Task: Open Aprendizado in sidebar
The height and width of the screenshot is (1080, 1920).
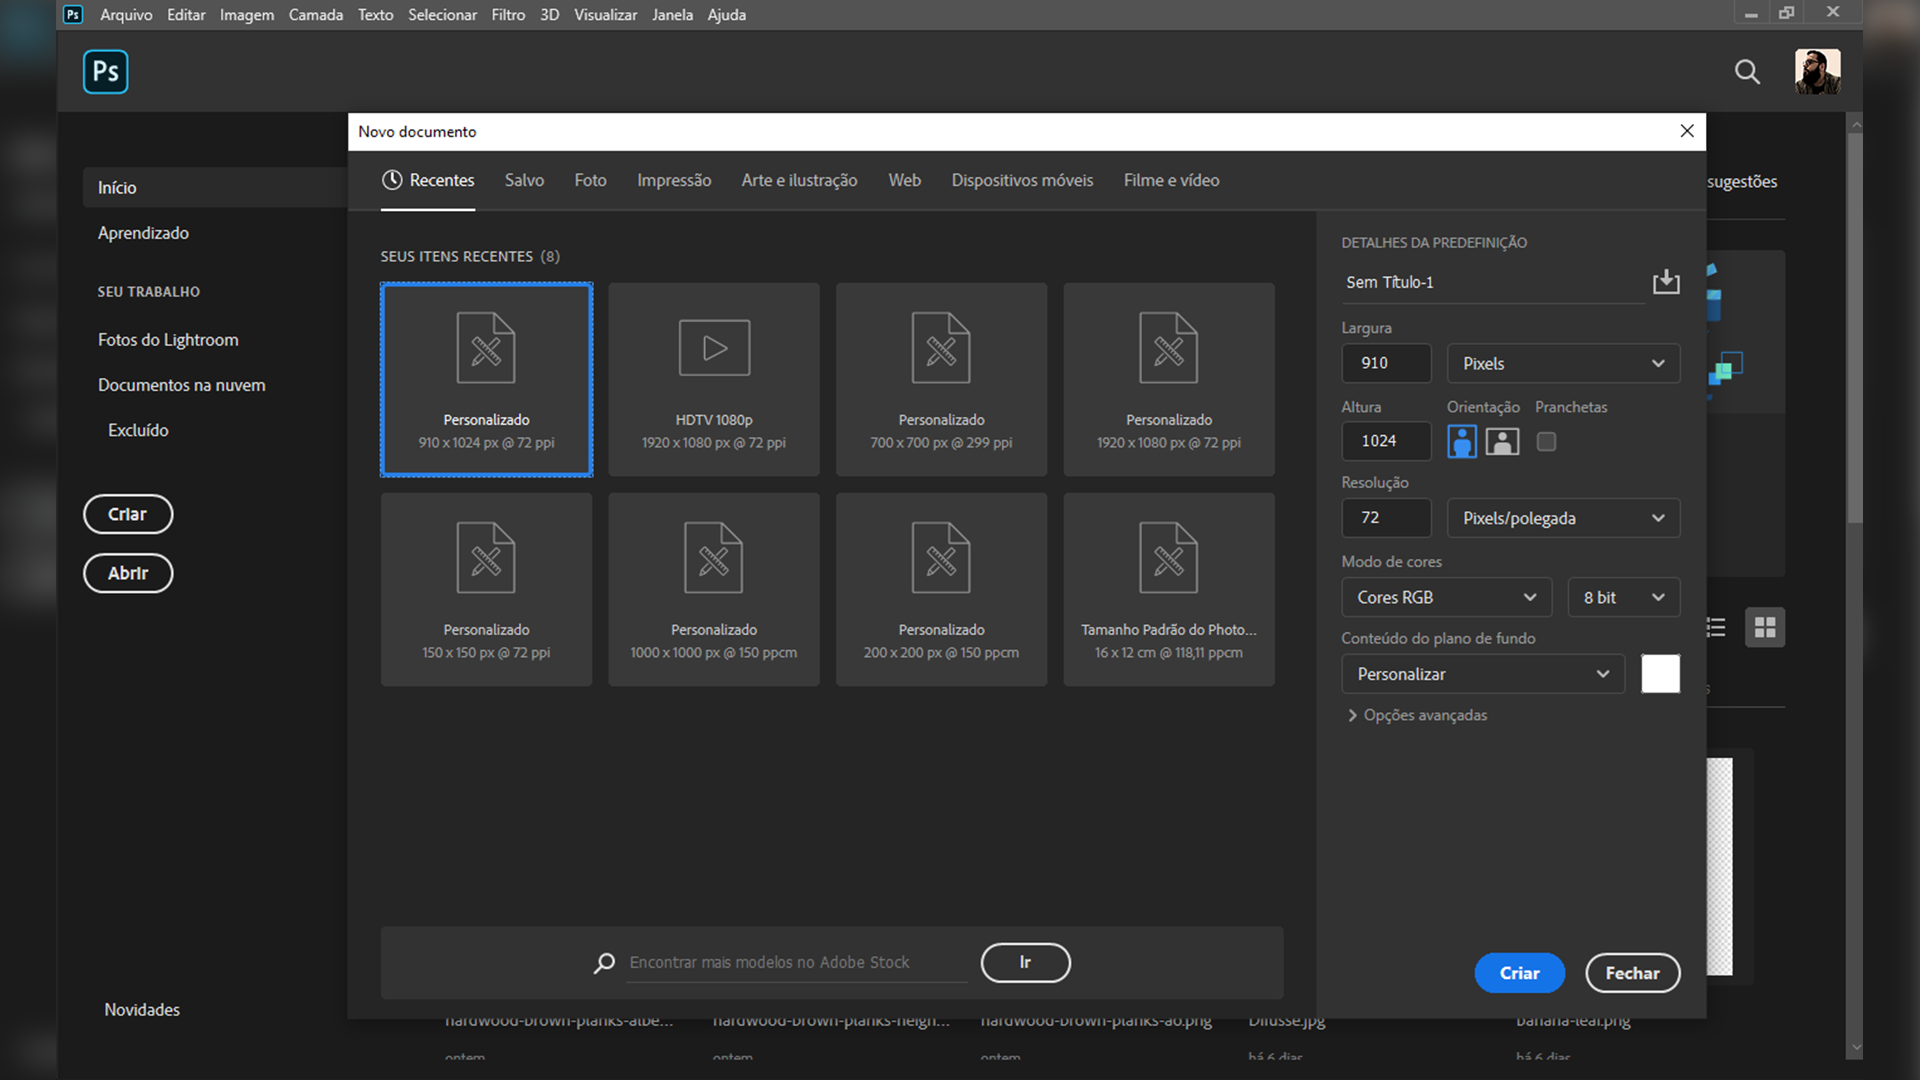Action: (x=143, y=233)
